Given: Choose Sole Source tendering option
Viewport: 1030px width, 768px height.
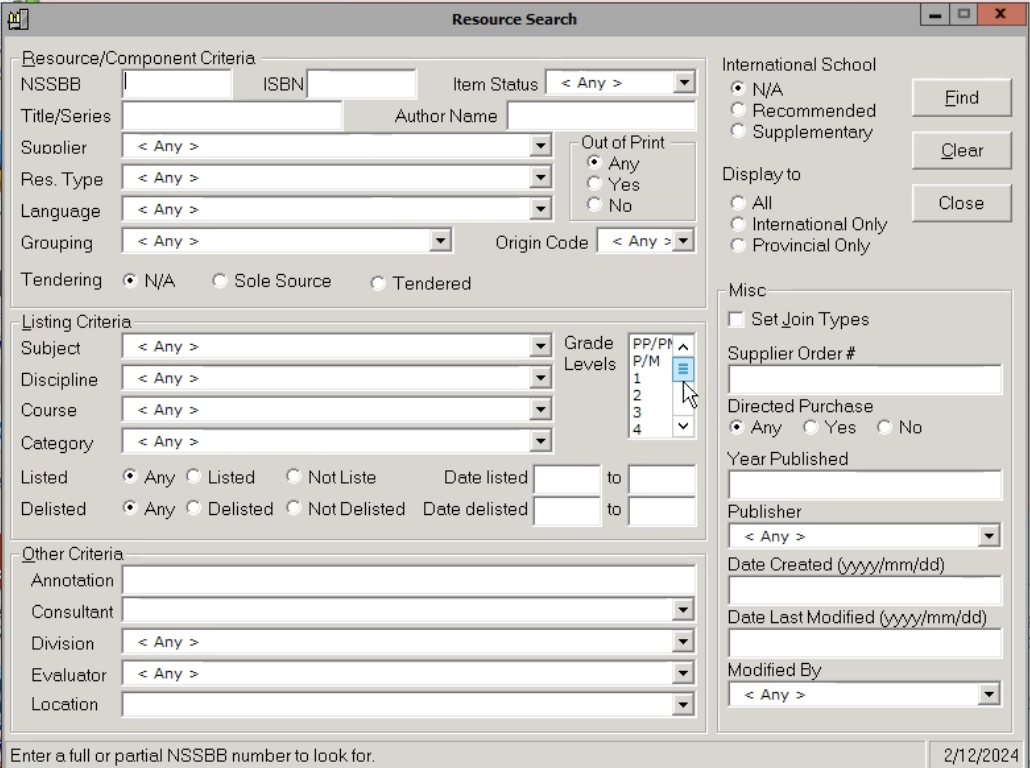Looking at the screenshot, I should click(219, 281).
